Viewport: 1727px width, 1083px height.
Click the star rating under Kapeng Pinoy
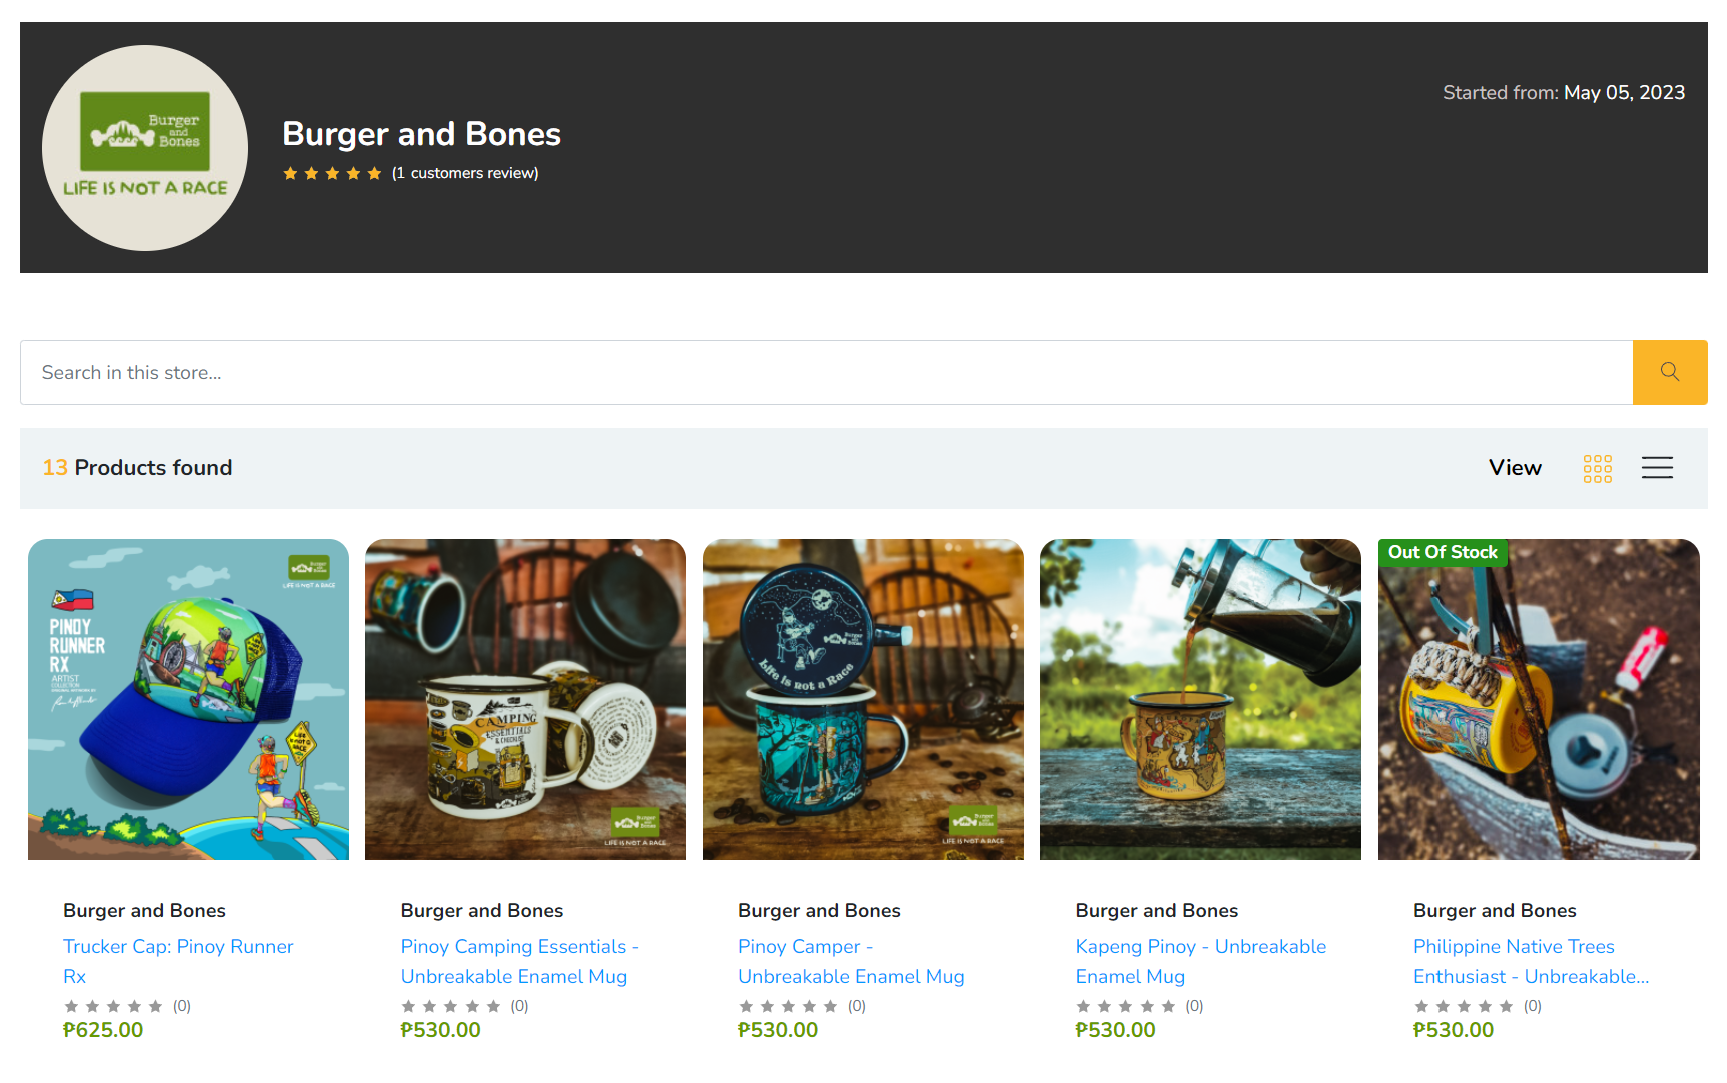(x=1126, y=1006)
